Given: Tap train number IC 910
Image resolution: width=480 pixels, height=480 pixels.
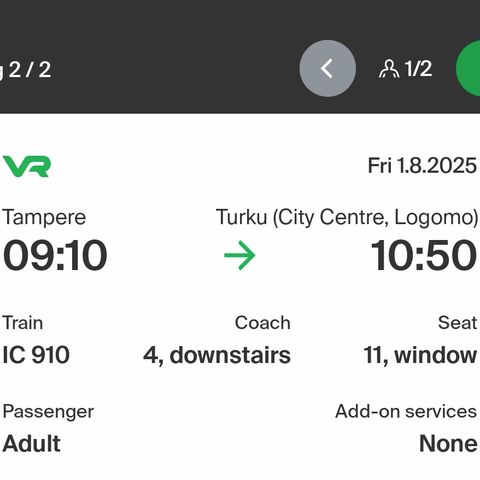Looking at the screenshot, I should (x=36, y=355).
